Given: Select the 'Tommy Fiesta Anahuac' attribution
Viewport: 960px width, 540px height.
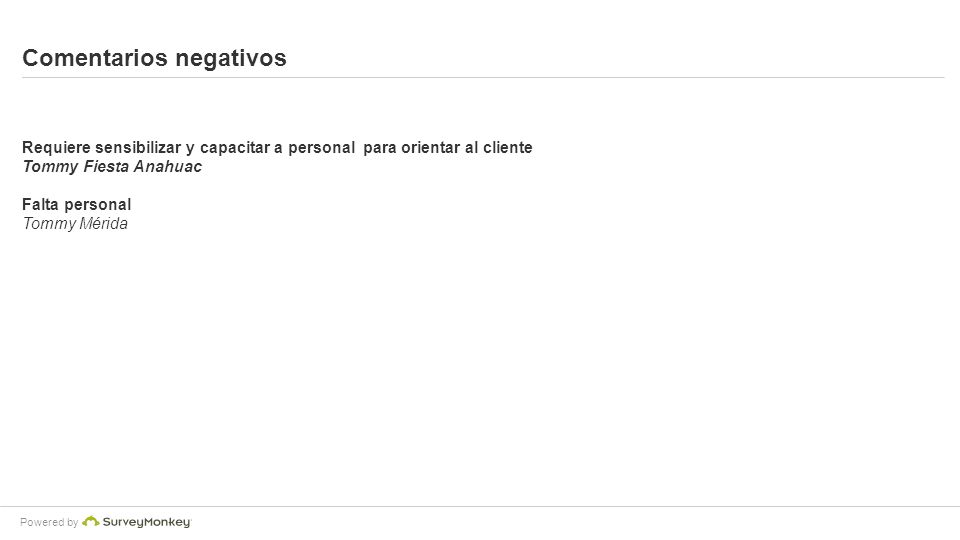Looking at the screenshot, I should point(112,167).
